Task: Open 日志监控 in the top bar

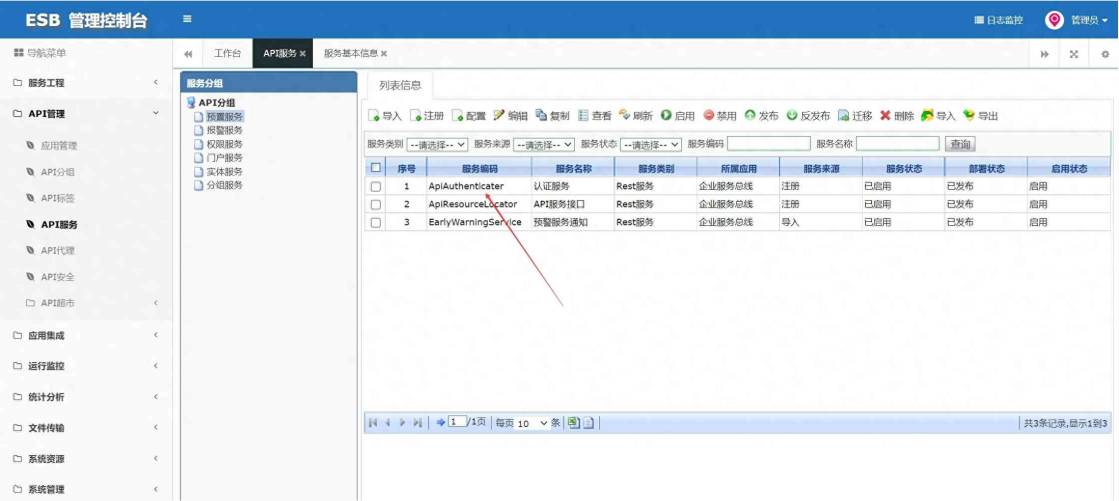Action: tap(999, 20)
